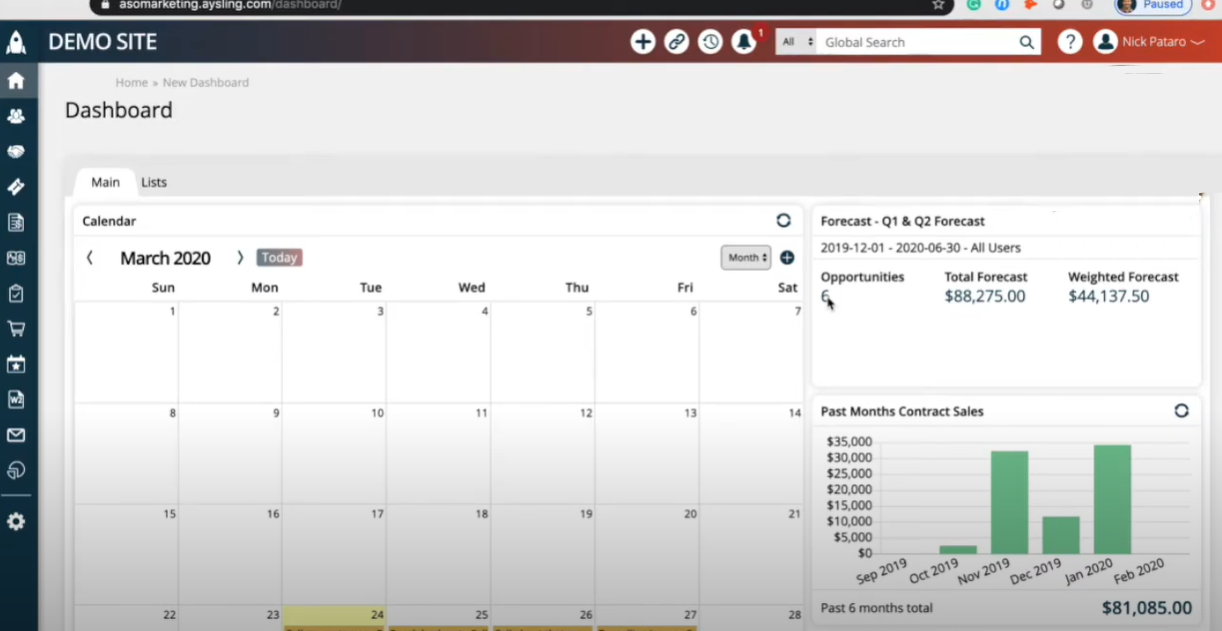1222x631 pixels.
Task: Refresh the Calendar widget
Action: 783,220
